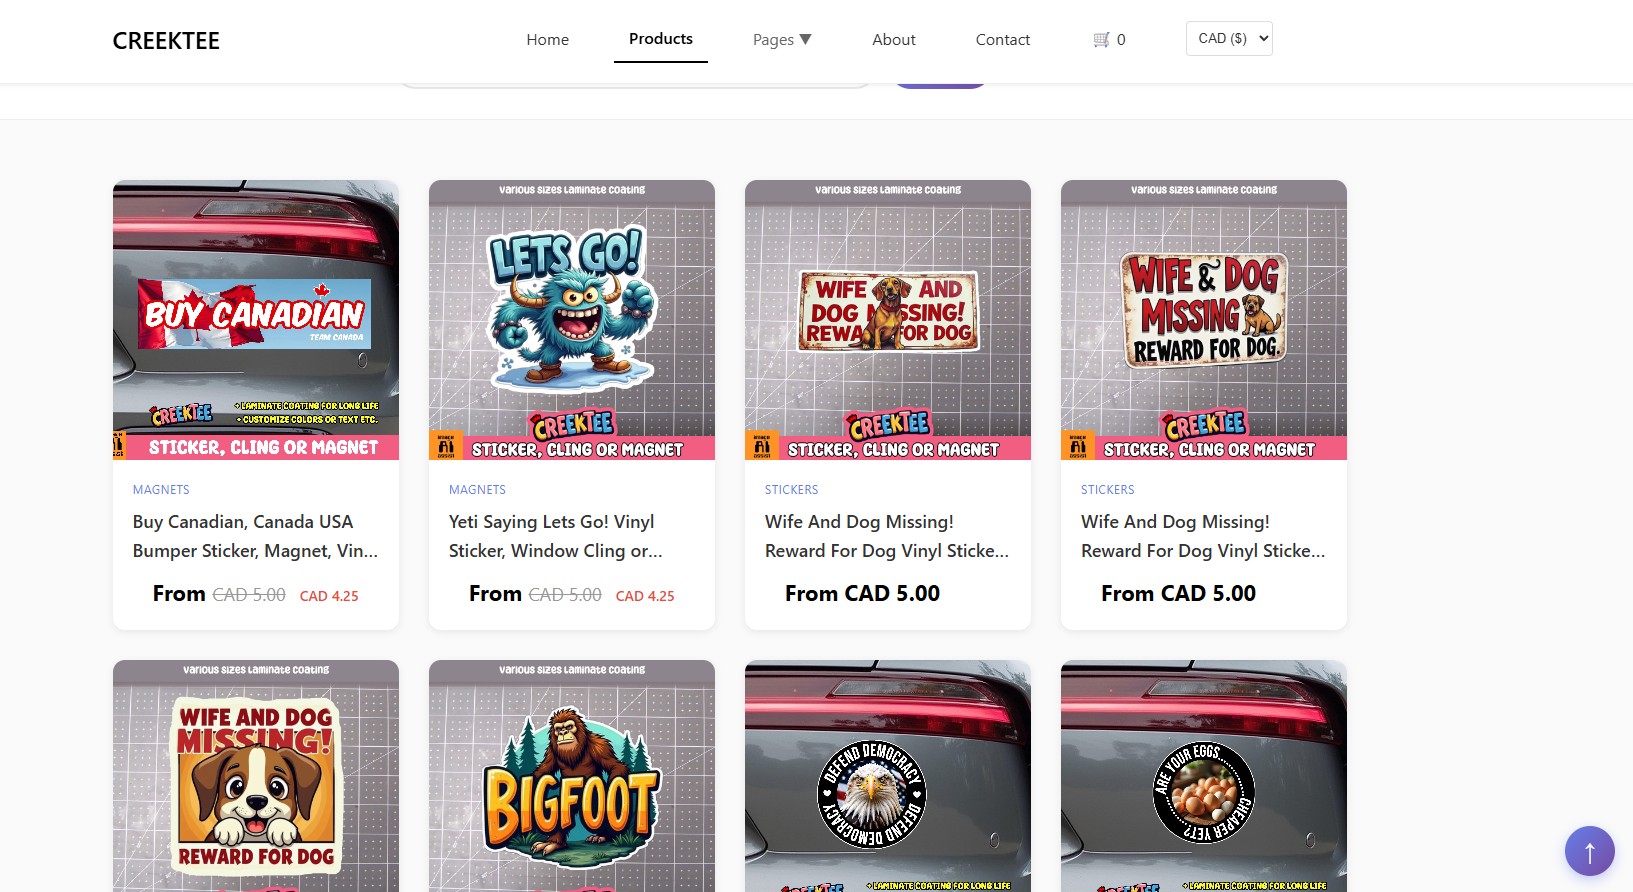
Task: Open the Are Your Eggs Cheaper image
Action: tap(1204, 776)
